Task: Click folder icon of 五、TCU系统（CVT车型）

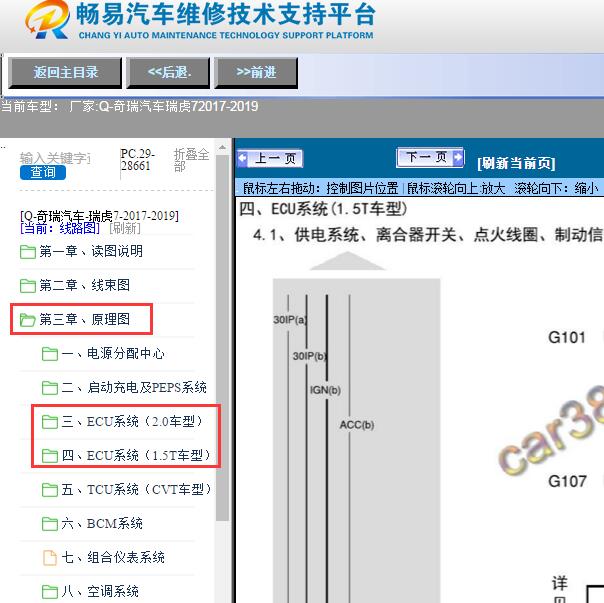Action: [50, 490]
